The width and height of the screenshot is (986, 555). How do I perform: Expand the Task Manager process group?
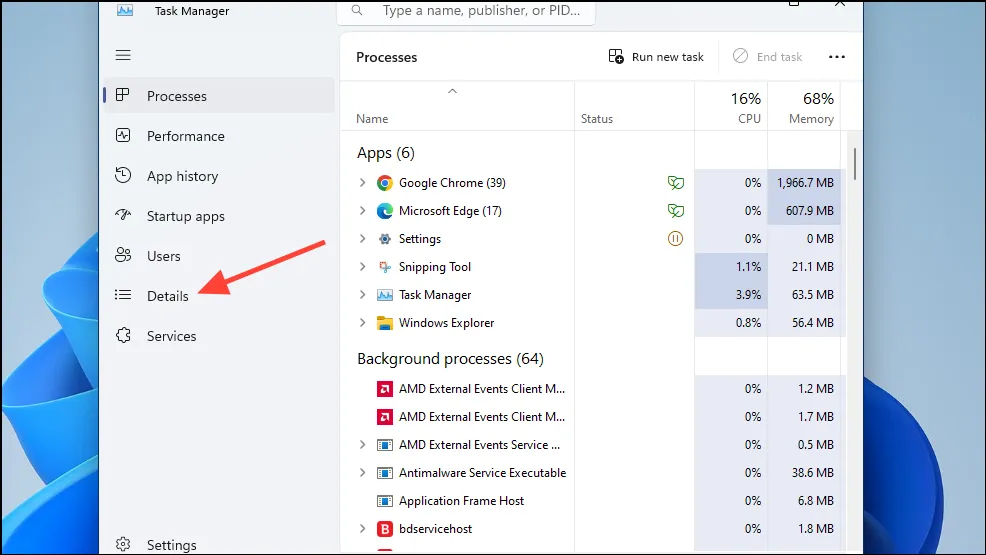[363, 295]
